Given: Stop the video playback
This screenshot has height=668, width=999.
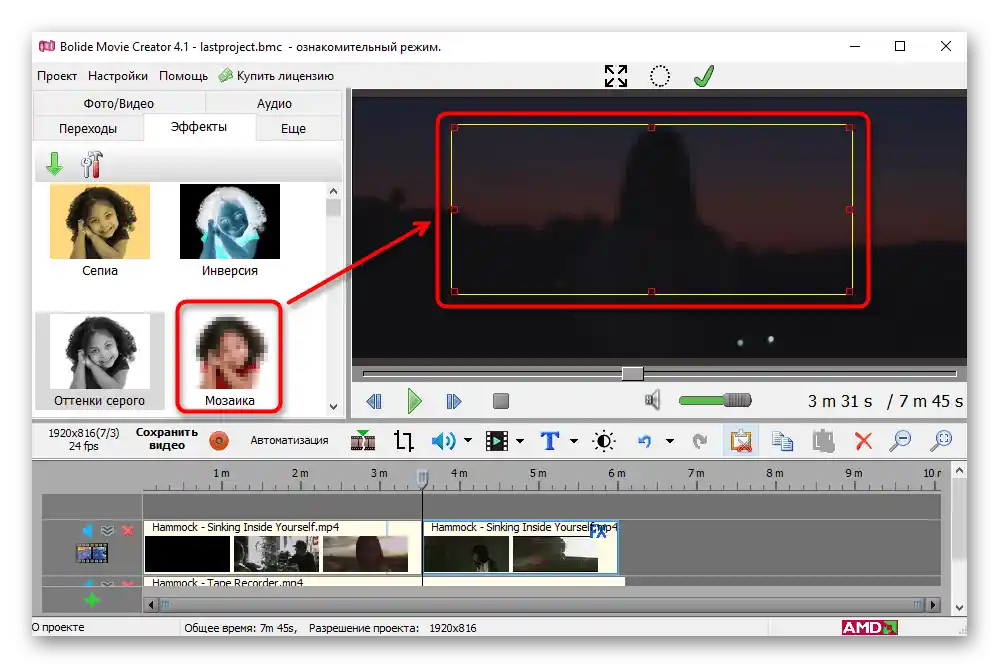Looking at the screenshot, I should tap(501, 401).
